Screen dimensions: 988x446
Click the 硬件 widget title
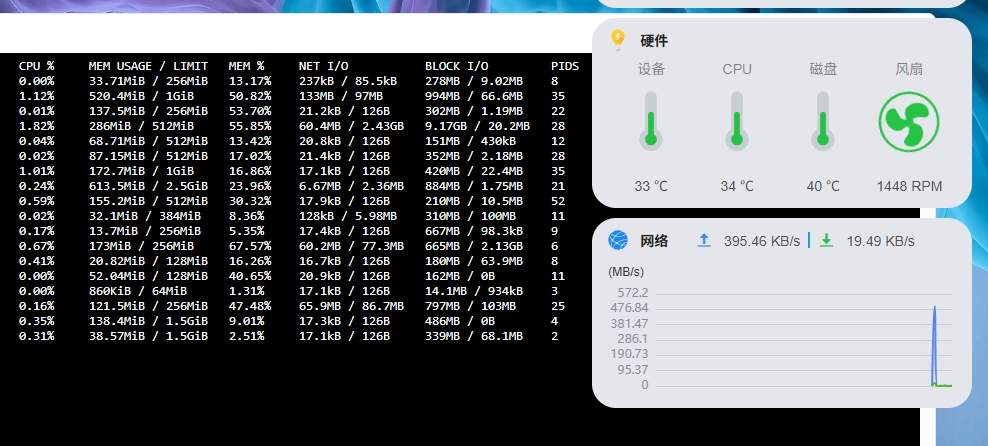coord(654,41)
